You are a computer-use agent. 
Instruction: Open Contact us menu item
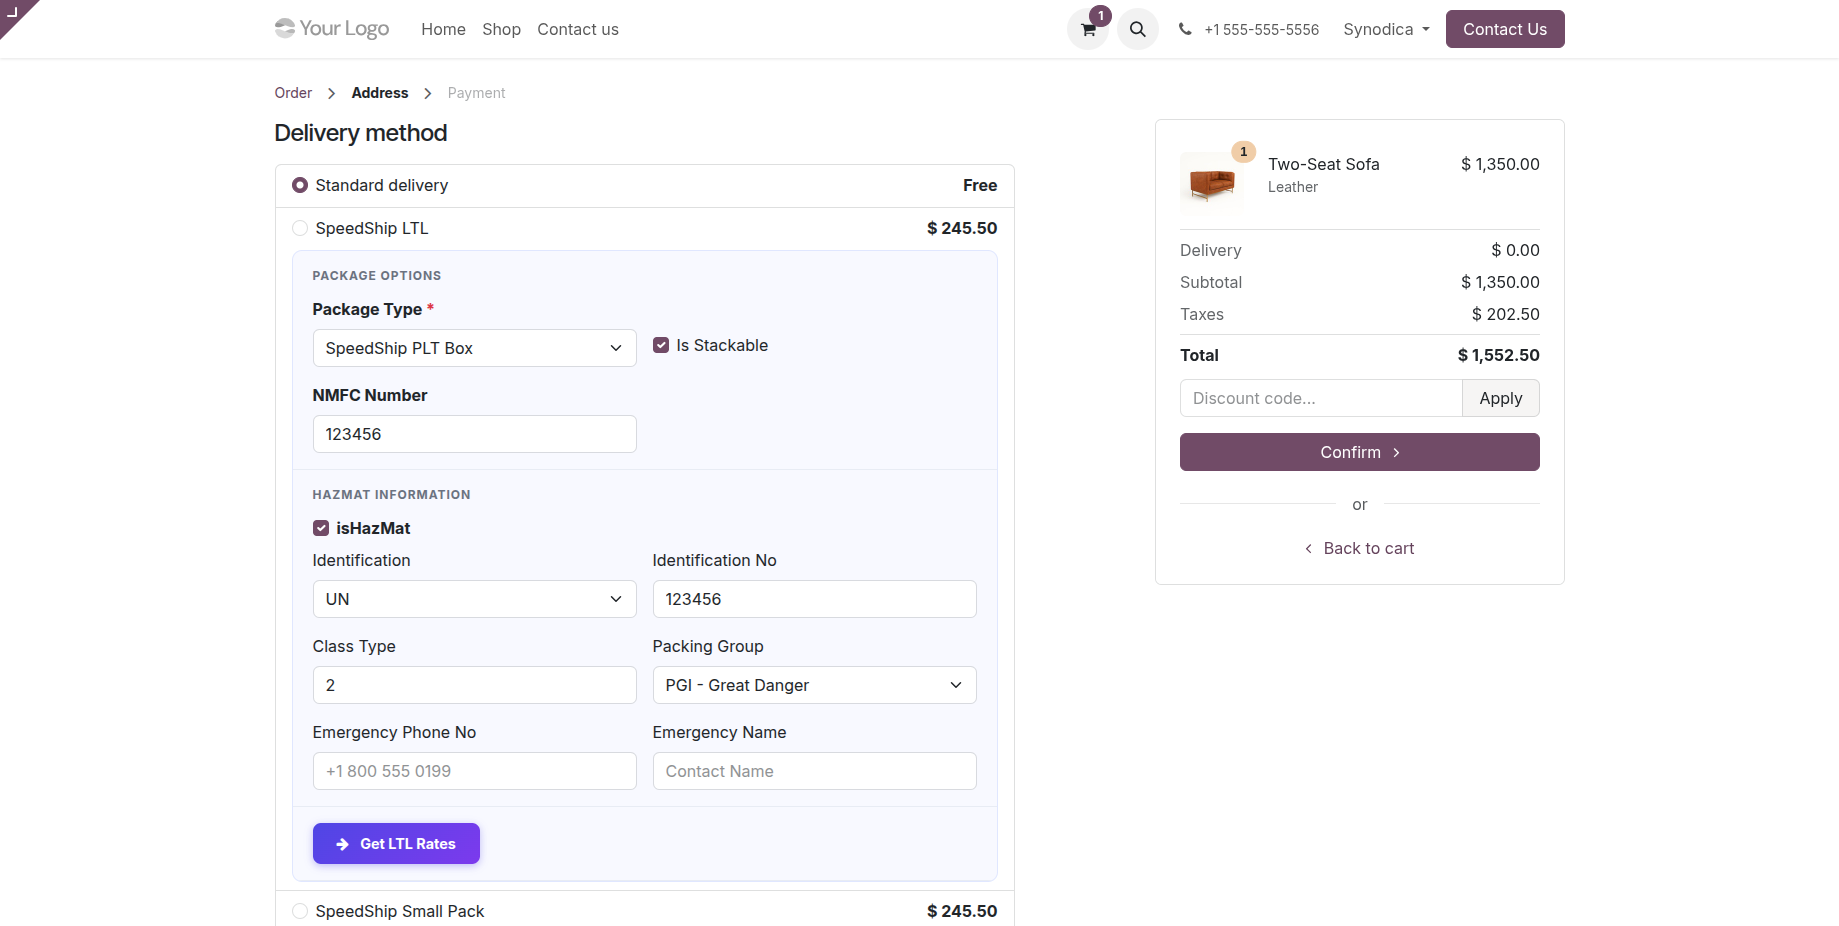(578, 29)
